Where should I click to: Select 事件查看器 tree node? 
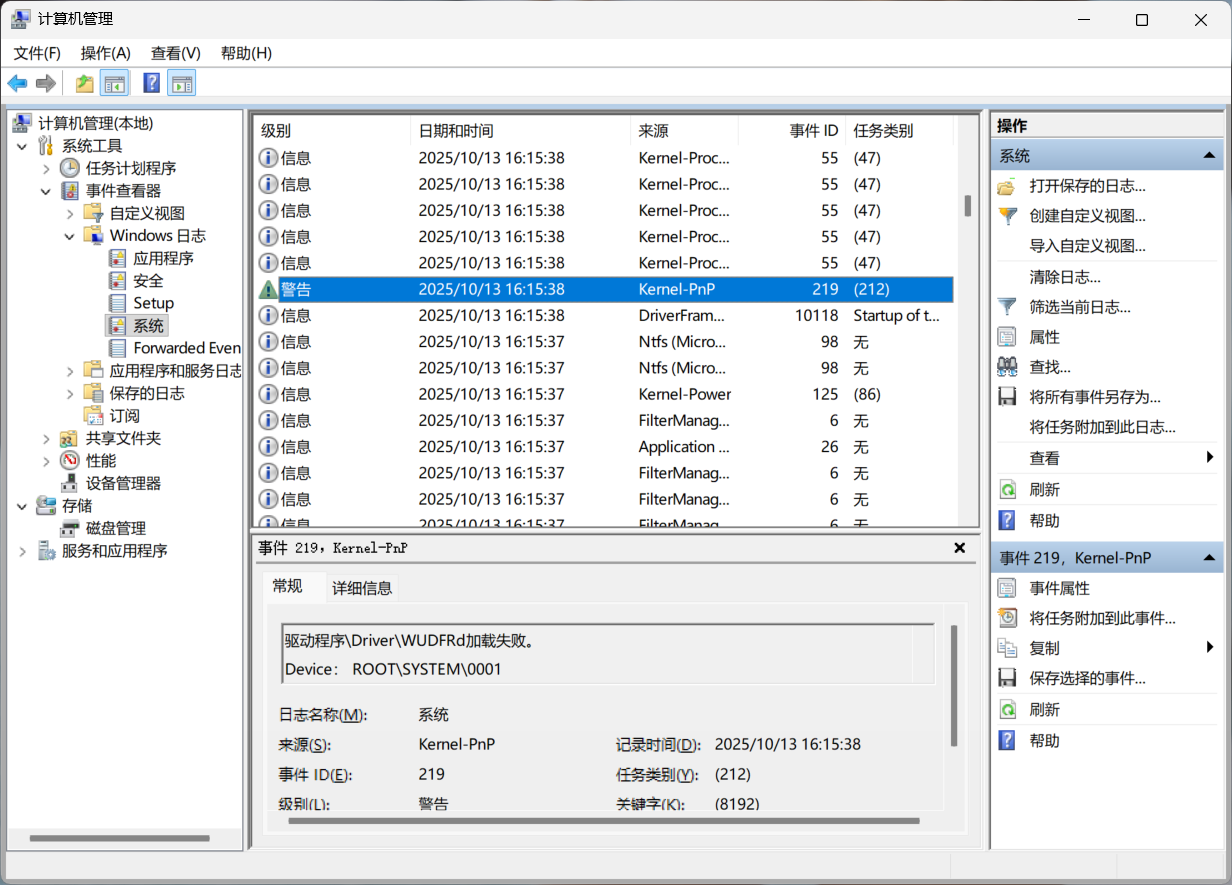(x=123, y=190)
